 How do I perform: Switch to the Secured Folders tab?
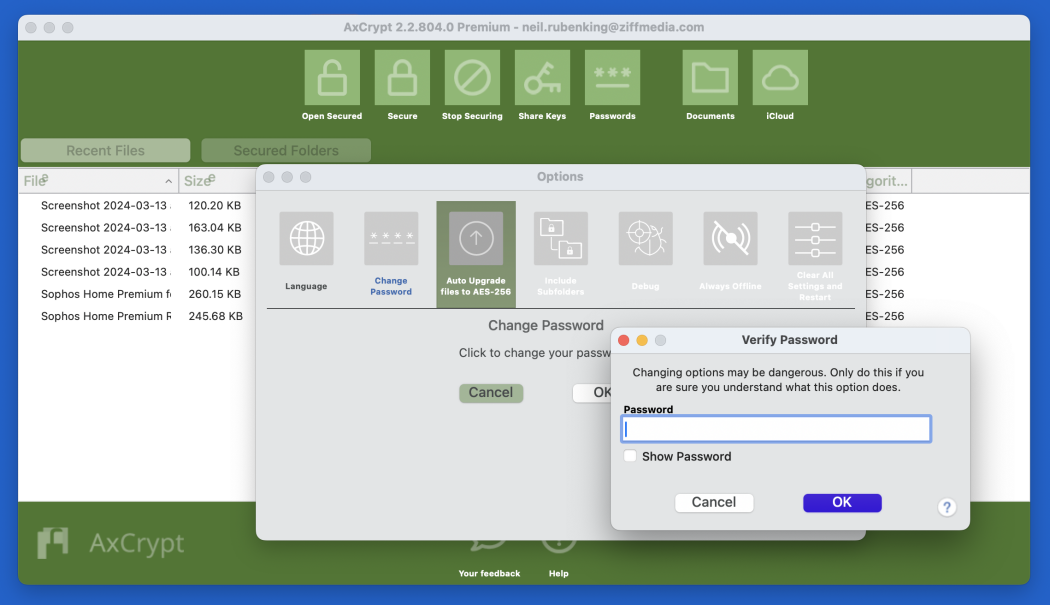pyautogui.click(x=285, y=149)
